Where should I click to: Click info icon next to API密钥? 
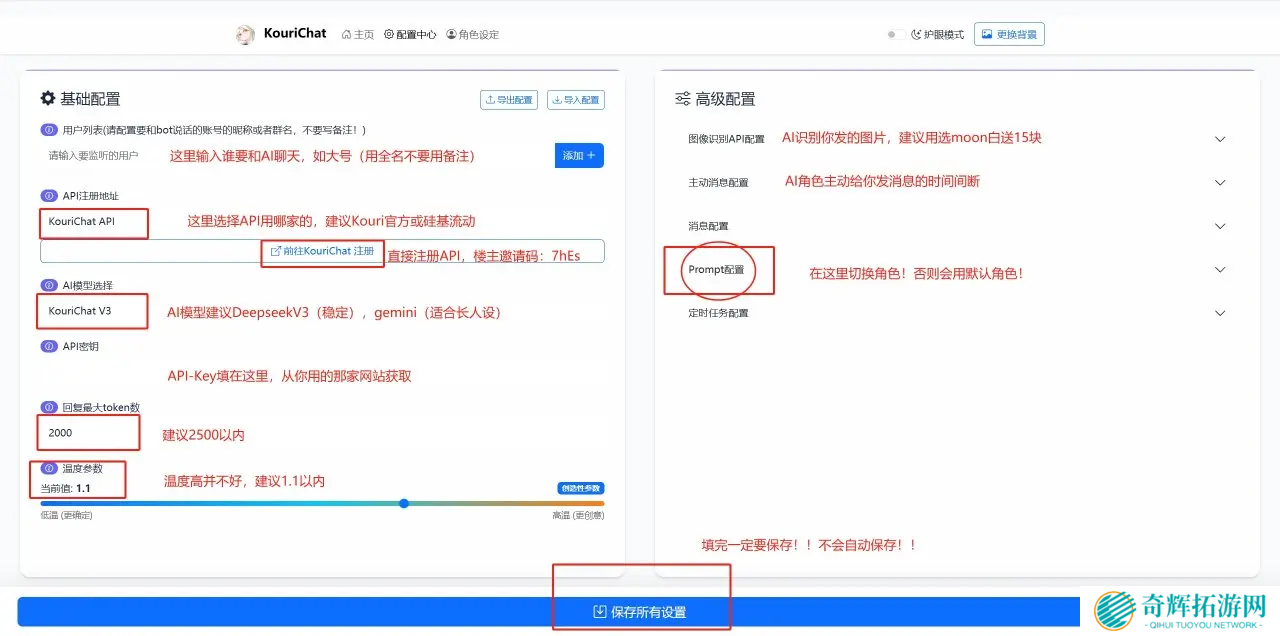coord(49,346)
